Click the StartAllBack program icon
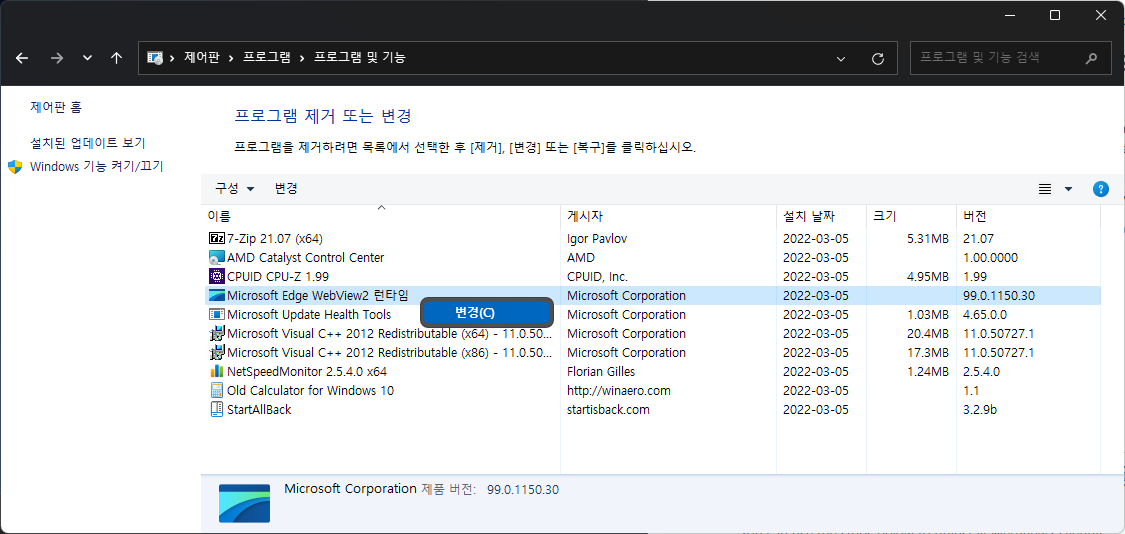The height and width of the screenshot is (534, 1125). tap(216, 410)
